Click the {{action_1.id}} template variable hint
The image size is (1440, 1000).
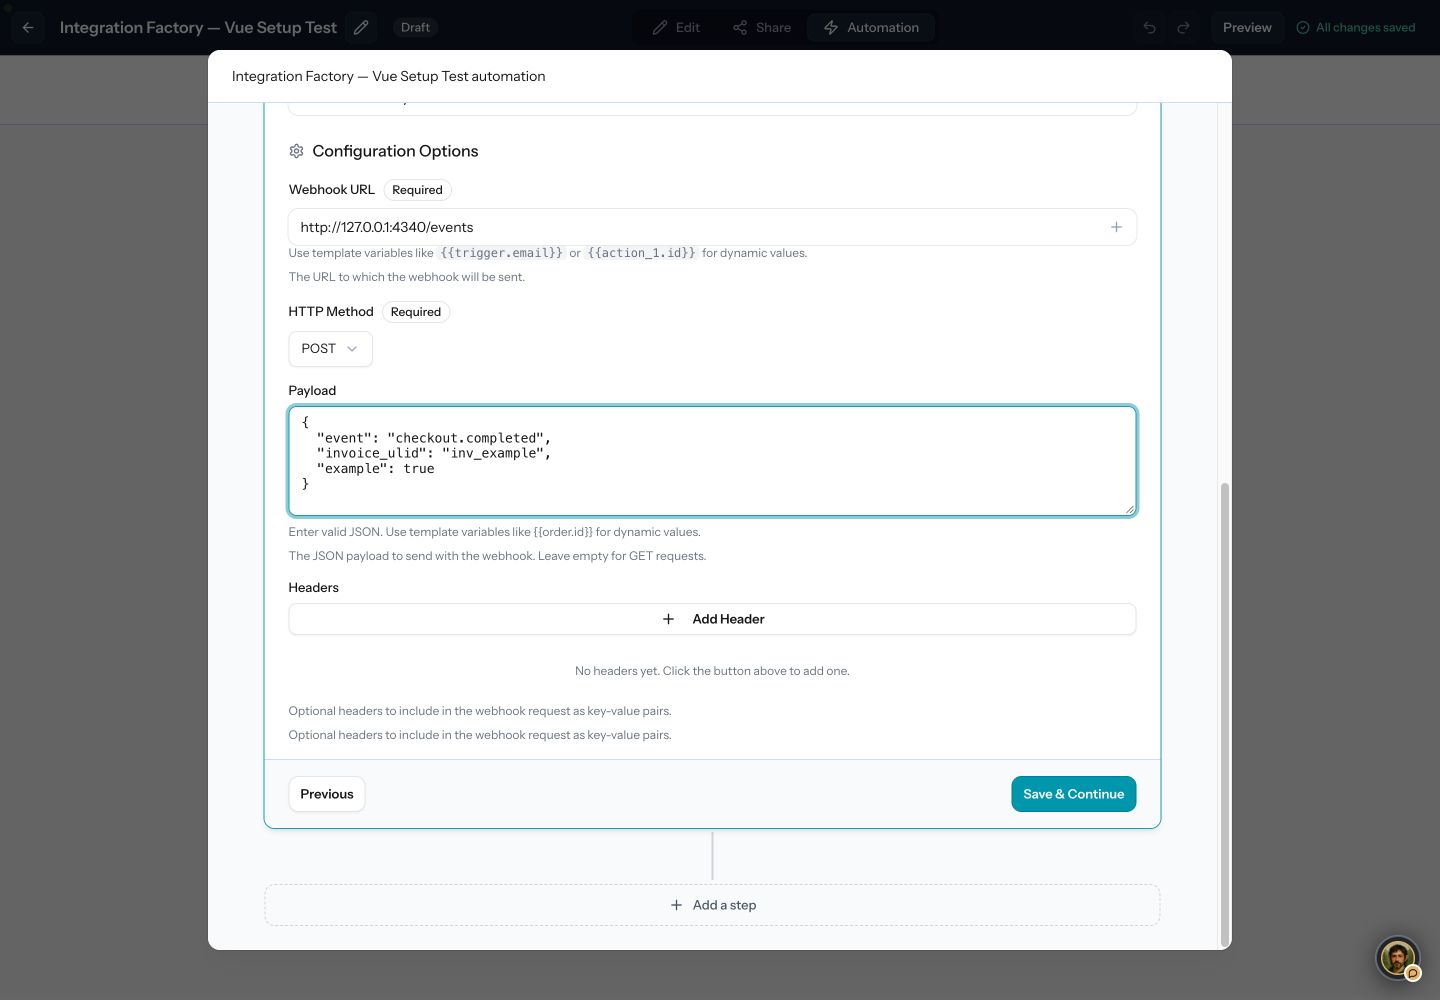click(x=641, y=253)
